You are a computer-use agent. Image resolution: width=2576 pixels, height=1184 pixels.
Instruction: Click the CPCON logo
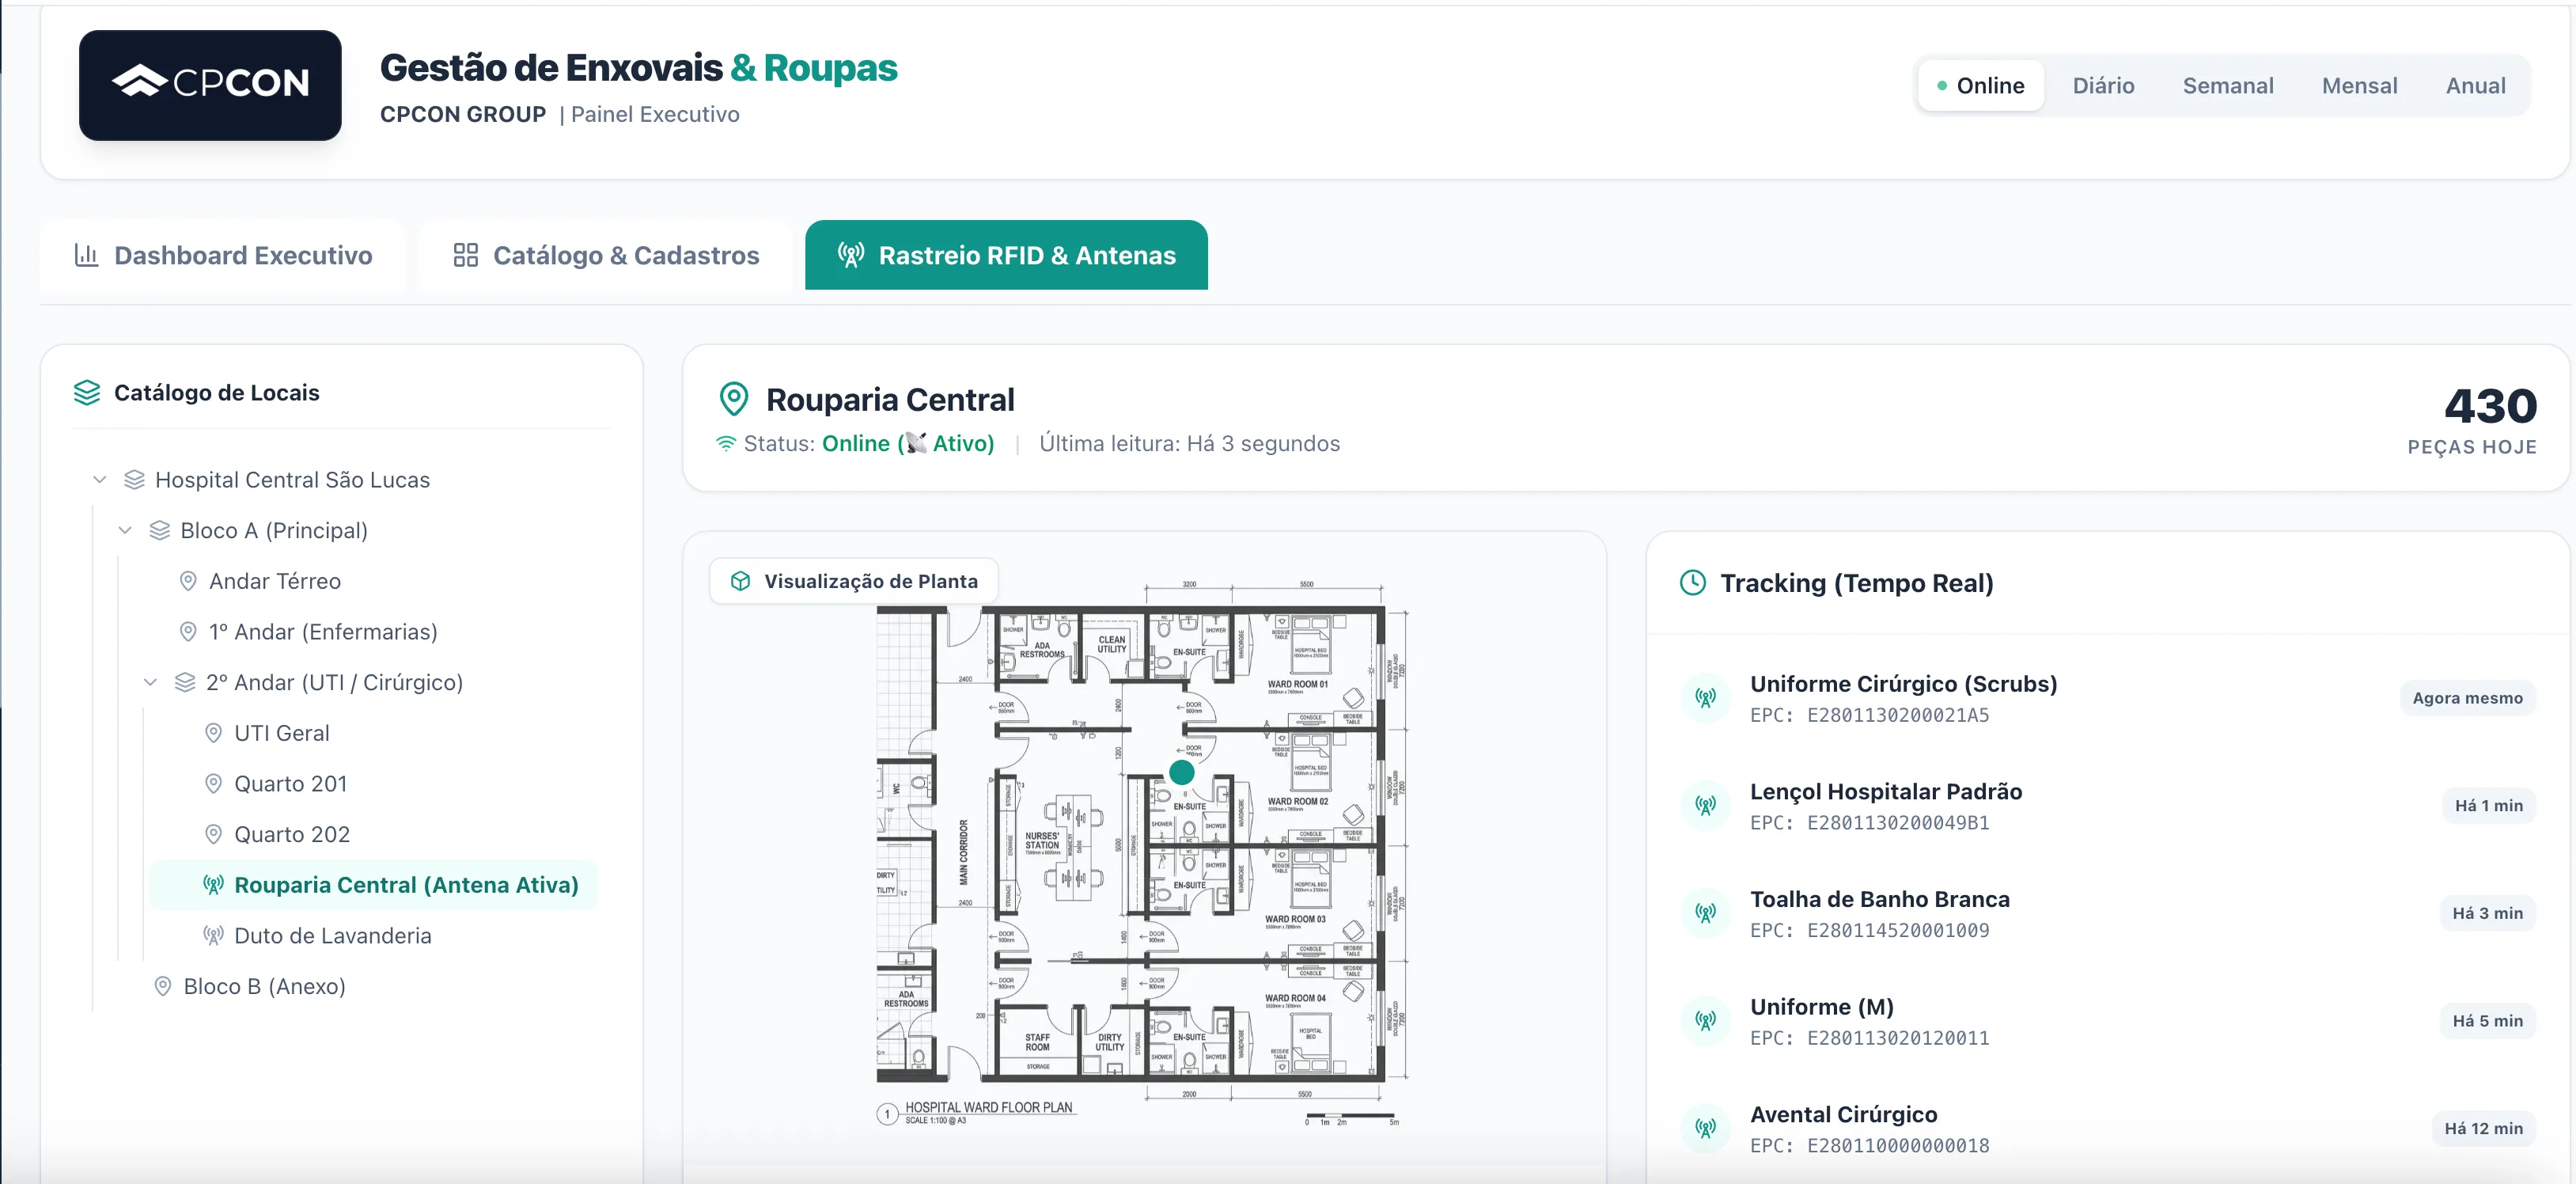[210, 85]
